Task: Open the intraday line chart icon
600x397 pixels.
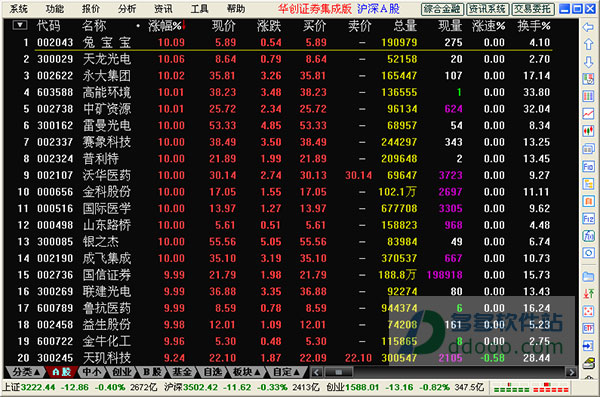Action: click(588, 113)
